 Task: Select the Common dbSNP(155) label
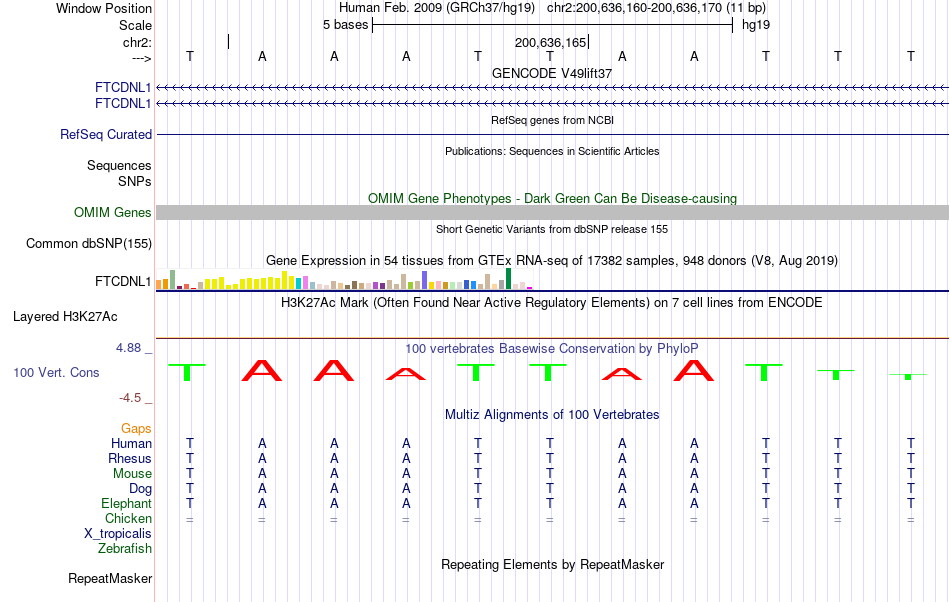point(89,243)
